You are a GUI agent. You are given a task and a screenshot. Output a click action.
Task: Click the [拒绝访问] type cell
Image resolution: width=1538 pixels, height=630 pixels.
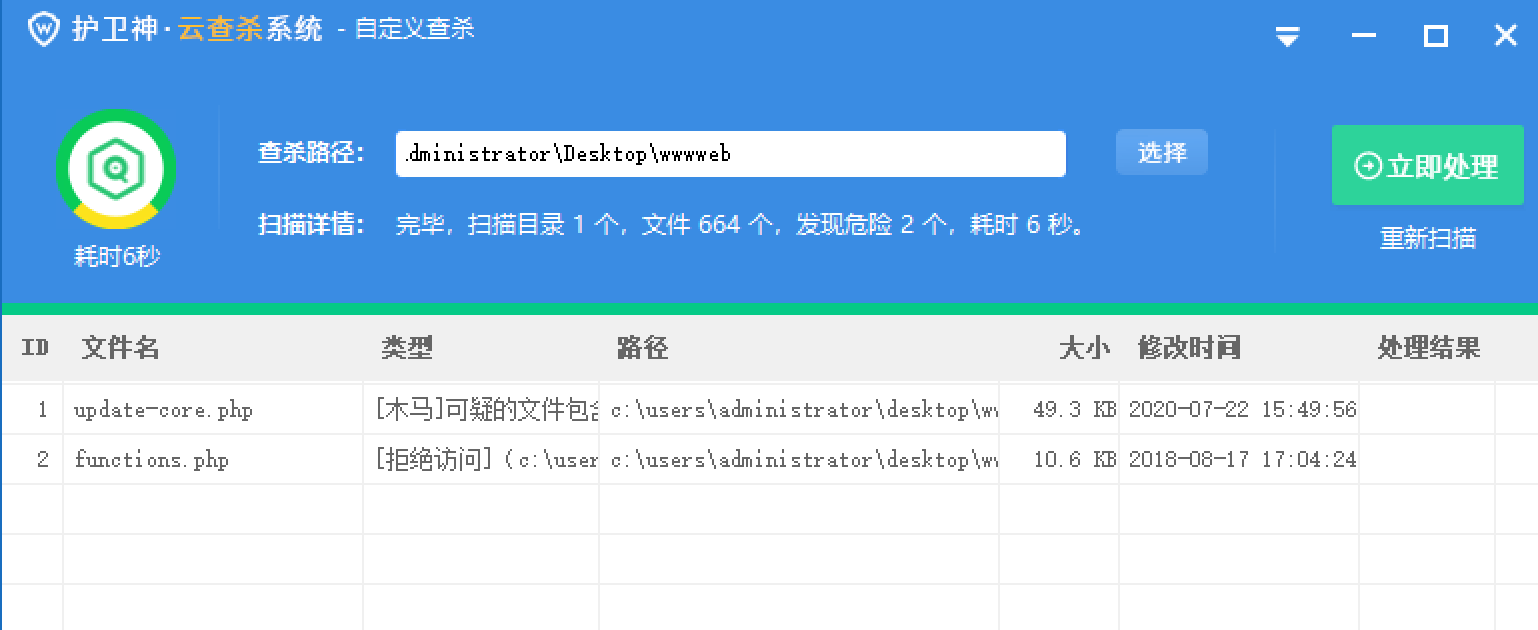coord(481,459)
